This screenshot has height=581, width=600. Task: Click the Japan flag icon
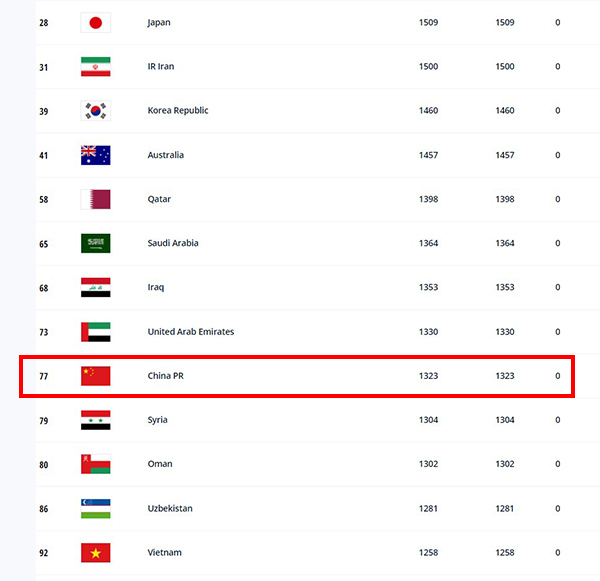95,22
